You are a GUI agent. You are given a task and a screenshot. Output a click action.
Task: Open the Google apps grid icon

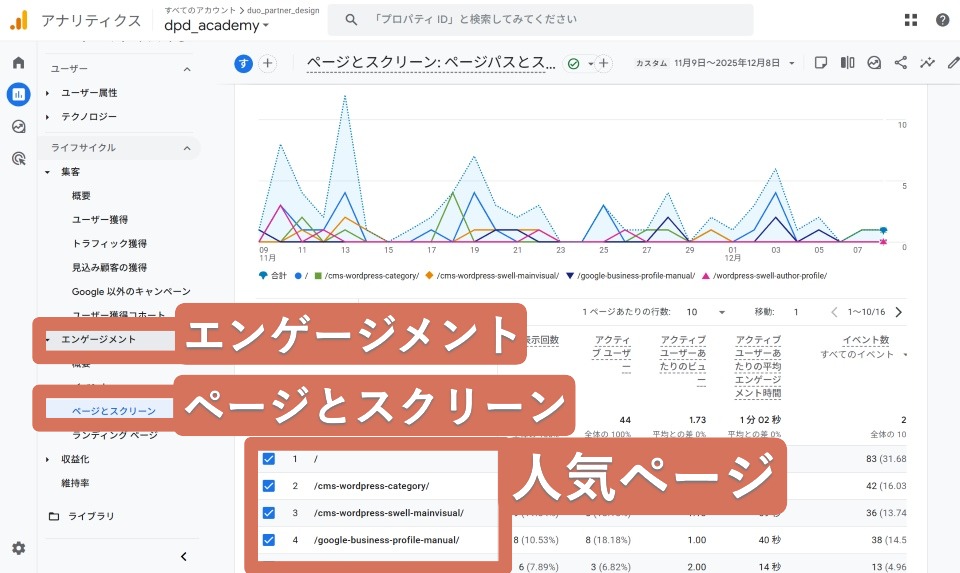pyautogui.click(x=910, y=19)
